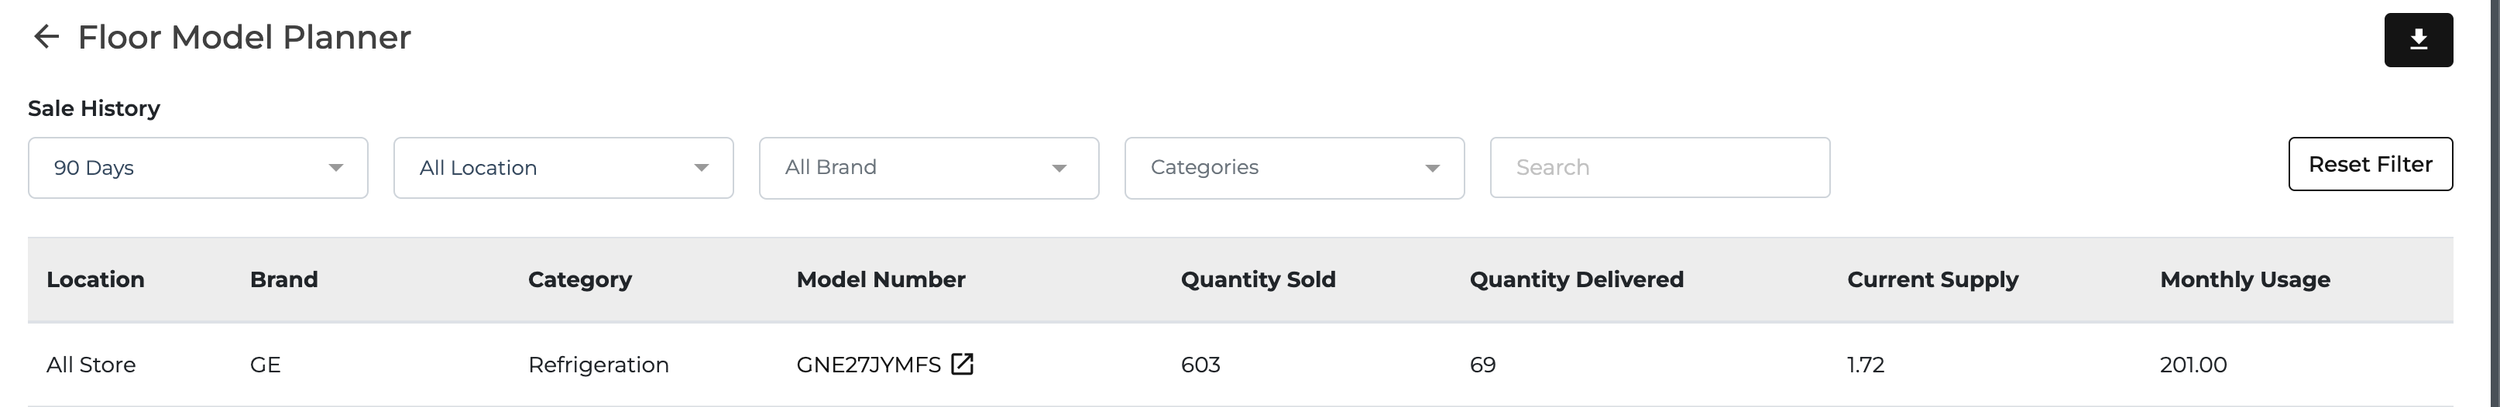The width and height of the screenshot is (2500, 407).
Task: Sort by the Brand column header
Action: pyautogui.click(x=284, y=279)
